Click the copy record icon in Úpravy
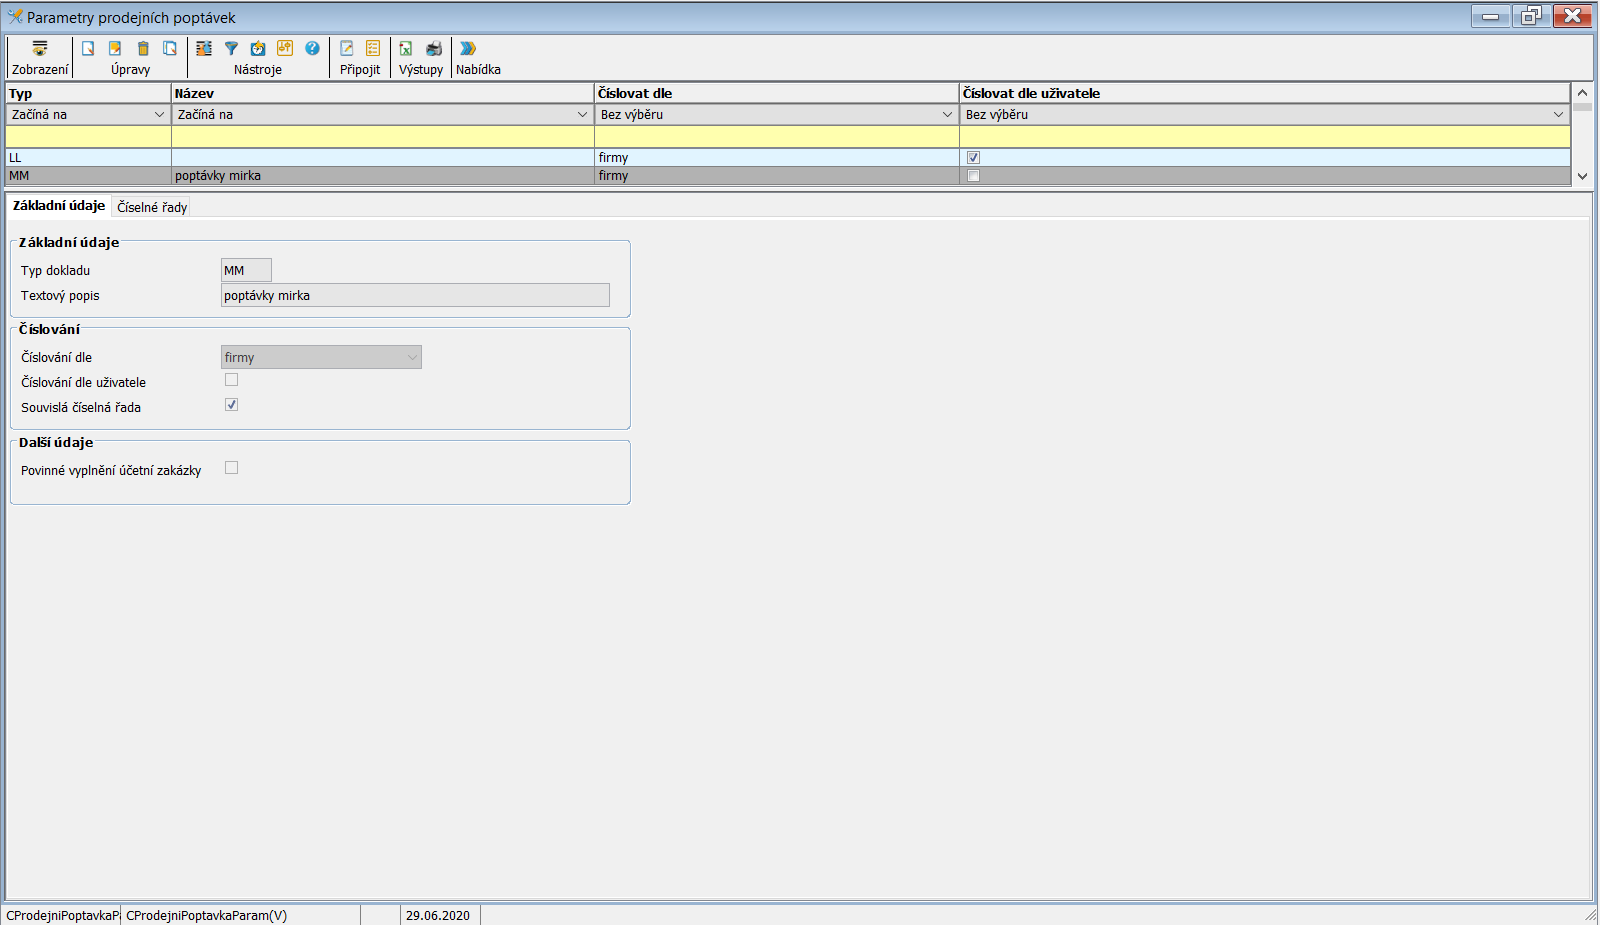Screen dimensions: 1600x925 click(x=170, y=49)
